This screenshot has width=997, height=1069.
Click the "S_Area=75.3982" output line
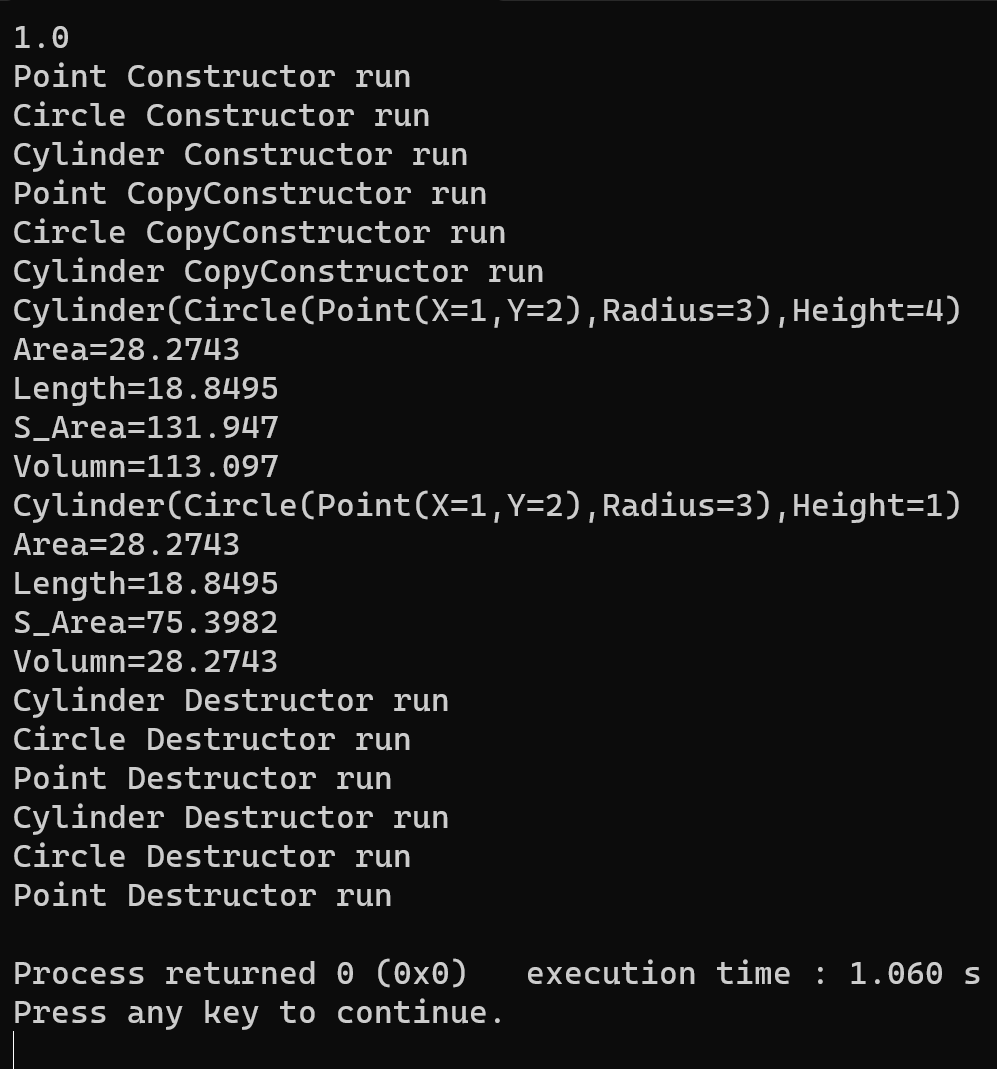coord(145,623)
